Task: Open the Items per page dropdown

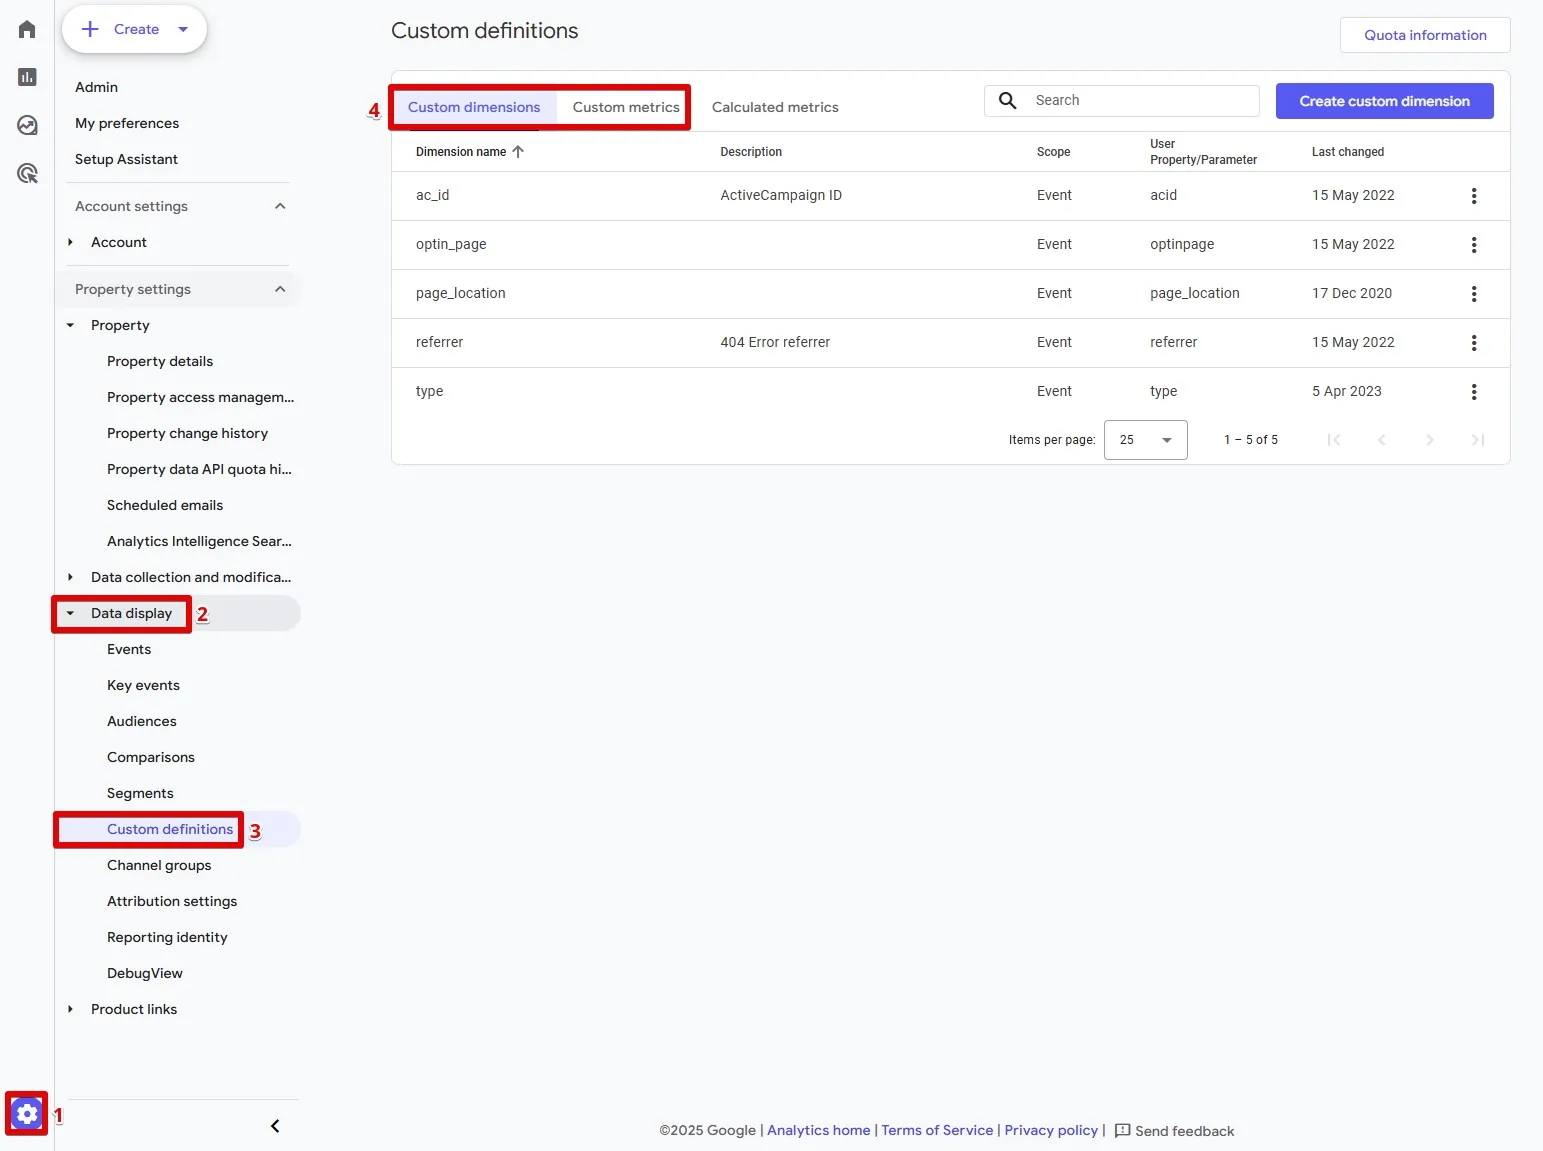Action: [x=1145, y=440]
